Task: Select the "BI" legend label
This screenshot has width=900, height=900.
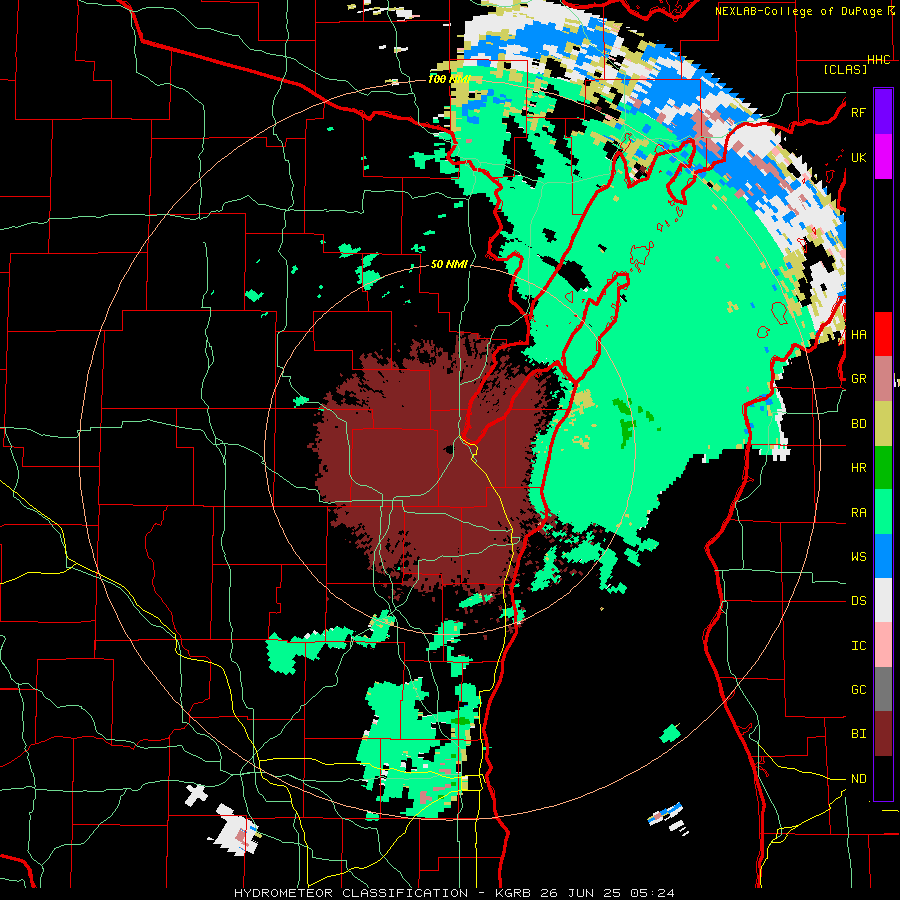Action: click(x=858, y=734)
